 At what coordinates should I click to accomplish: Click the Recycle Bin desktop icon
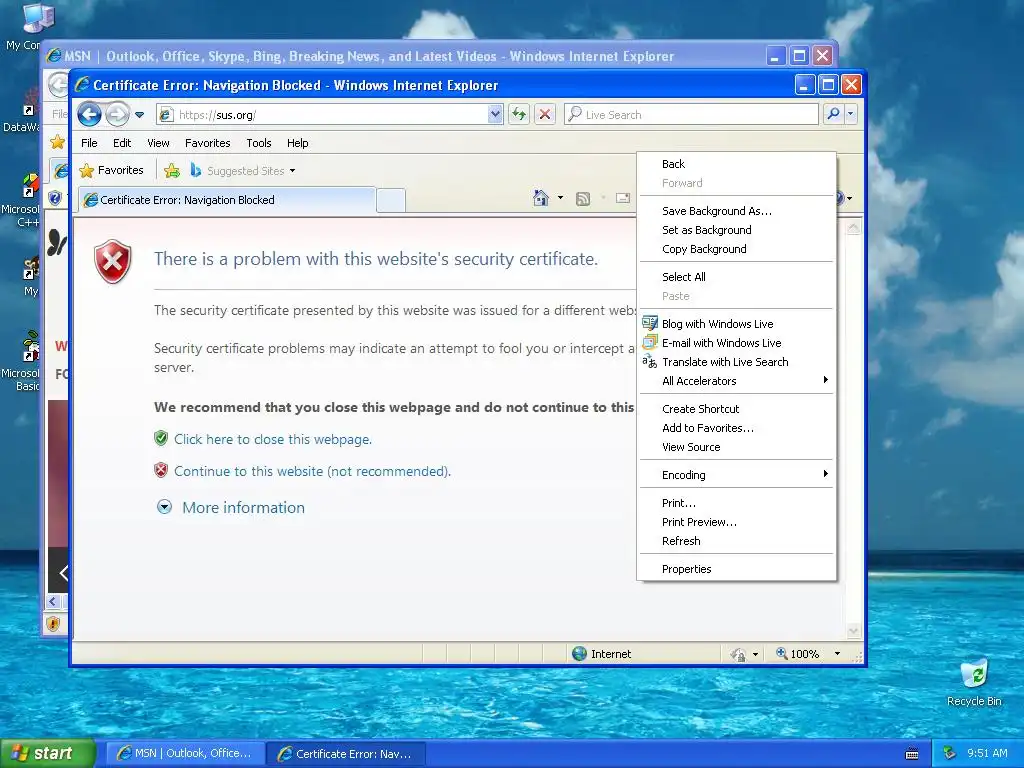(974, 682)
